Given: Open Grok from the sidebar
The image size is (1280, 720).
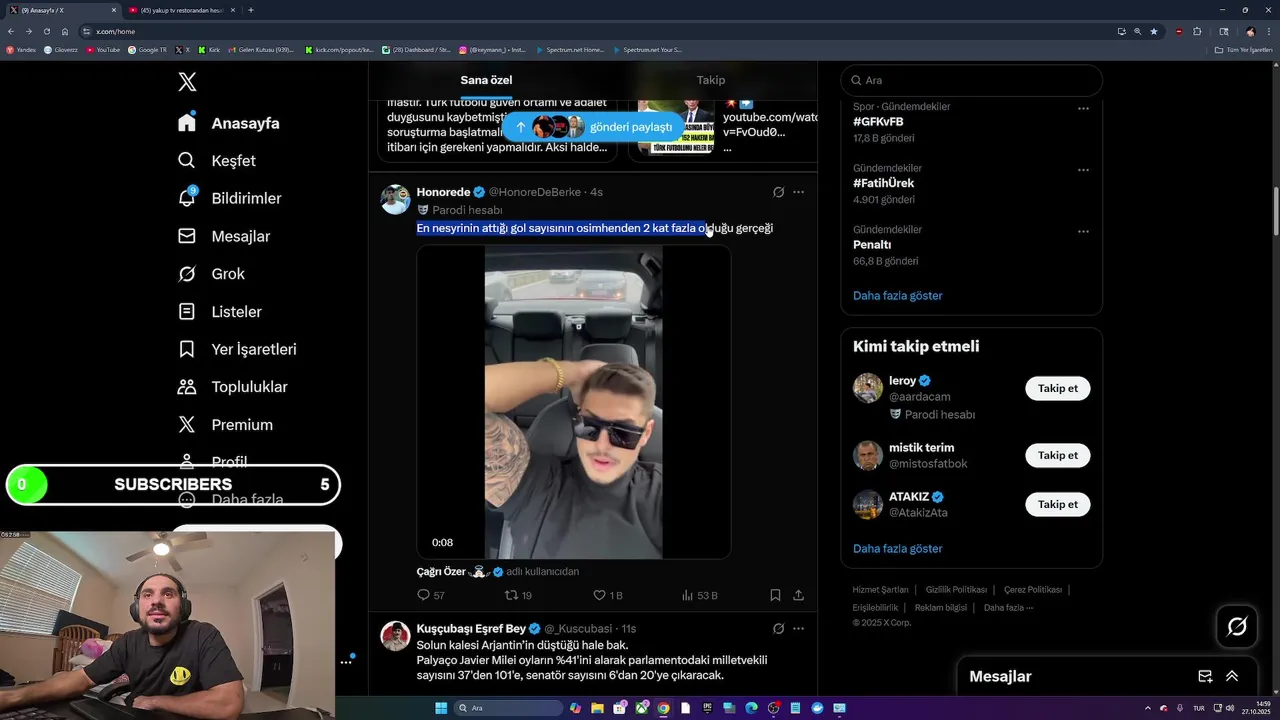Looking at the screenshot, I should (x=211, y=274).
